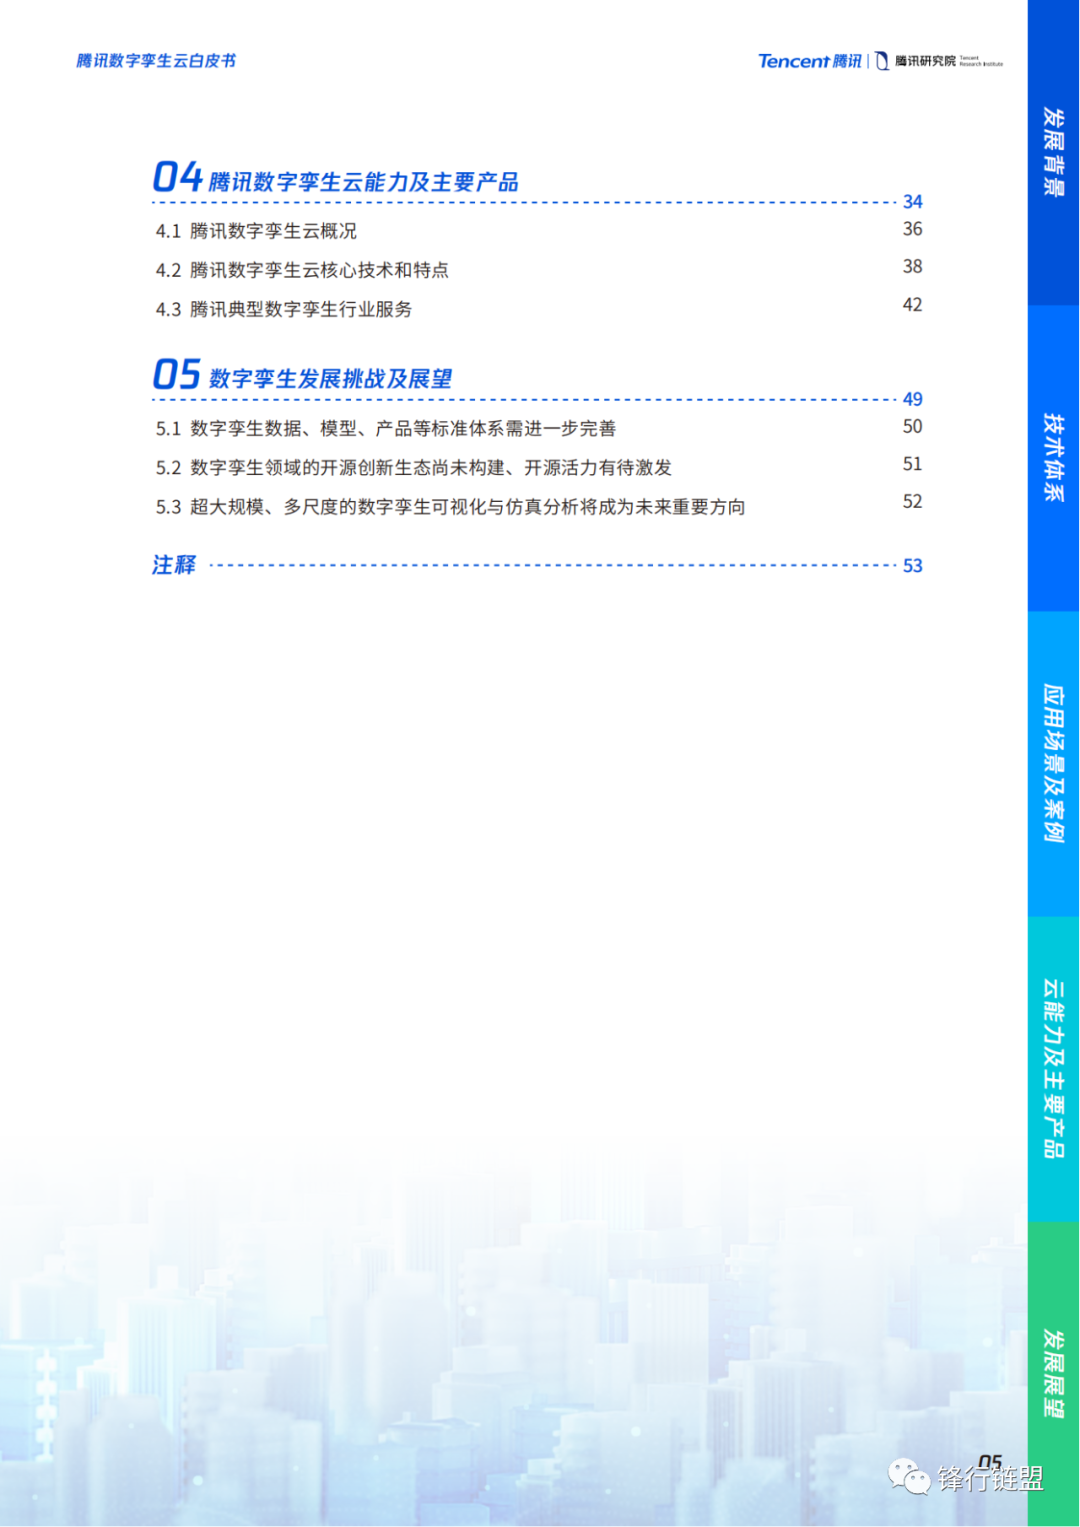1080x1527 pixels.
Task: Open entry 4.3 腾讯典型数字孪生行业服务
Action: point(284,309)
